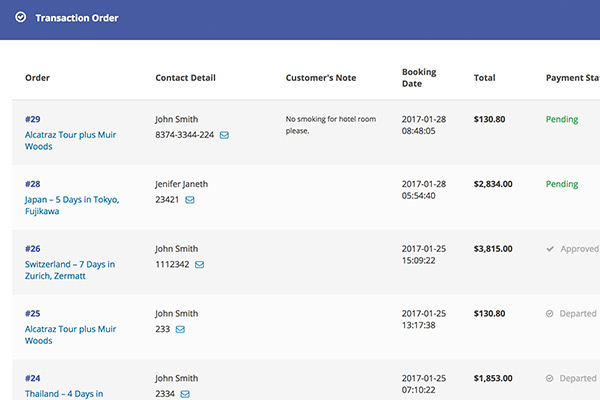Click the email icon next to 8374-3344-224
Image resolution: width=600 pixels, height=400 pixels.
tap(224, 135)
